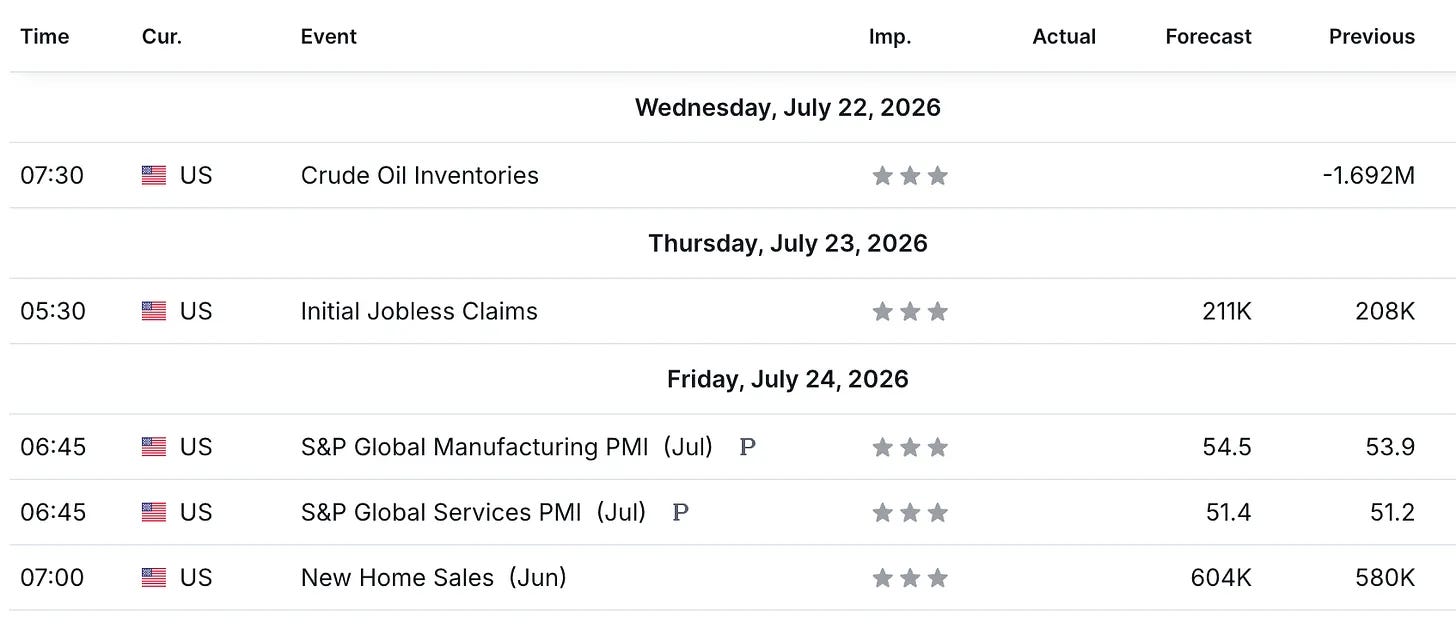Select the Thursday, July 23, 2026 date row
This screenshot has height=627, width=1456.
728,243
